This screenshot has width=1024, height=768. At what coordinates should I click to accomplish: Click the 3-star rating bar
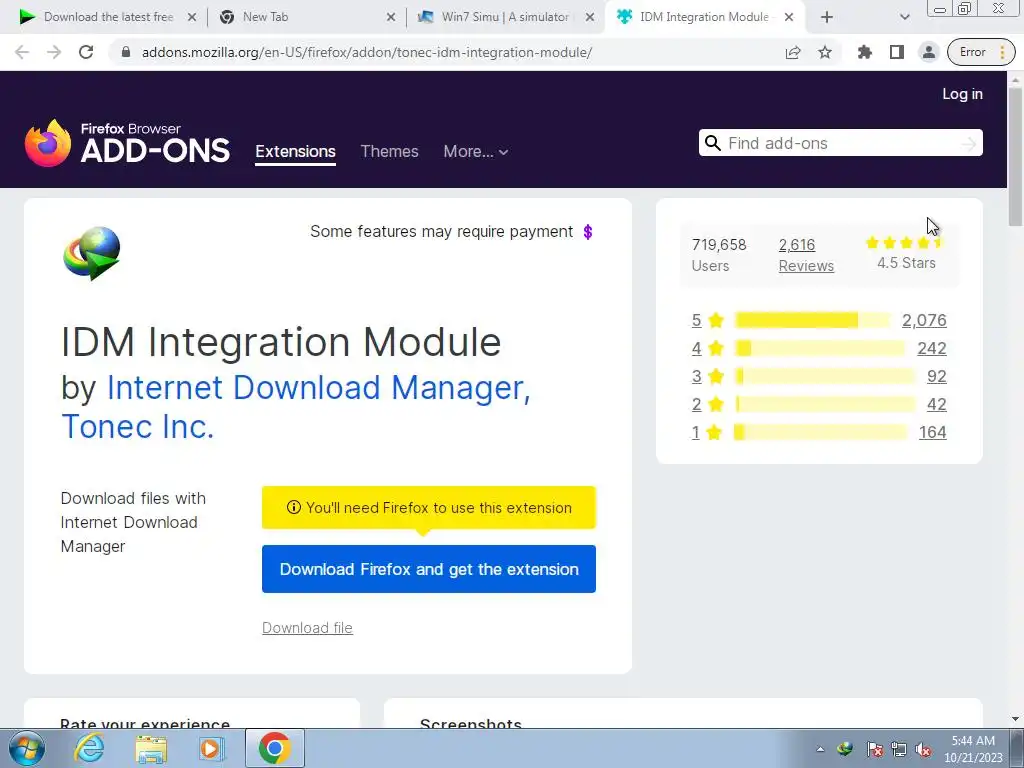(x=825, y=376)
